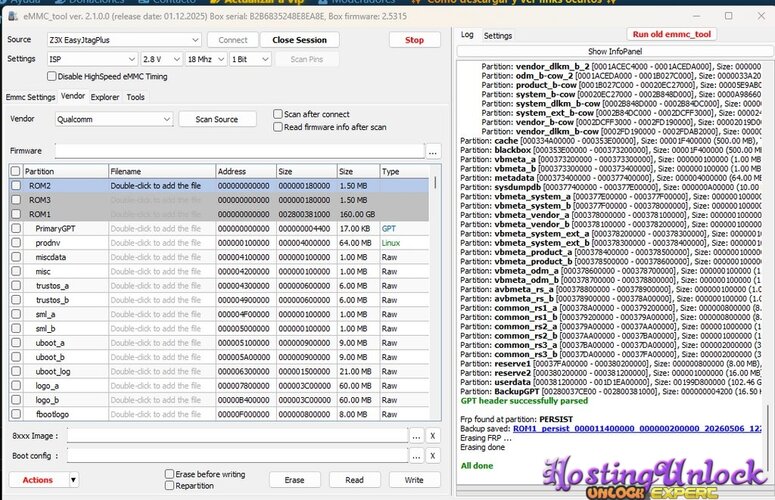Click the Write button
The width and height of the screenshot is (775, 500).
(x=414, y=480)
